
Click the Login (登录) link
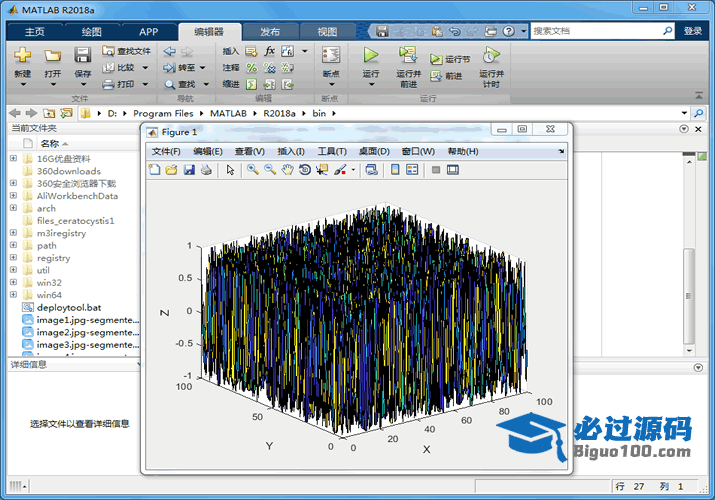click(693, 31)
